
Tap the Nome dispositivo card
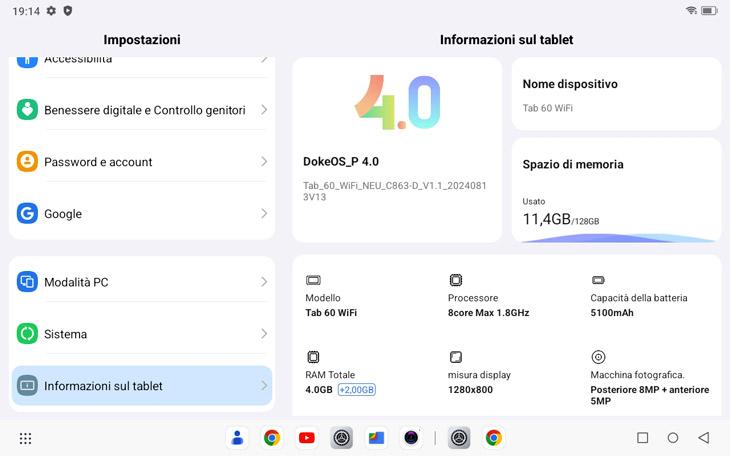(x=616, y=95)
